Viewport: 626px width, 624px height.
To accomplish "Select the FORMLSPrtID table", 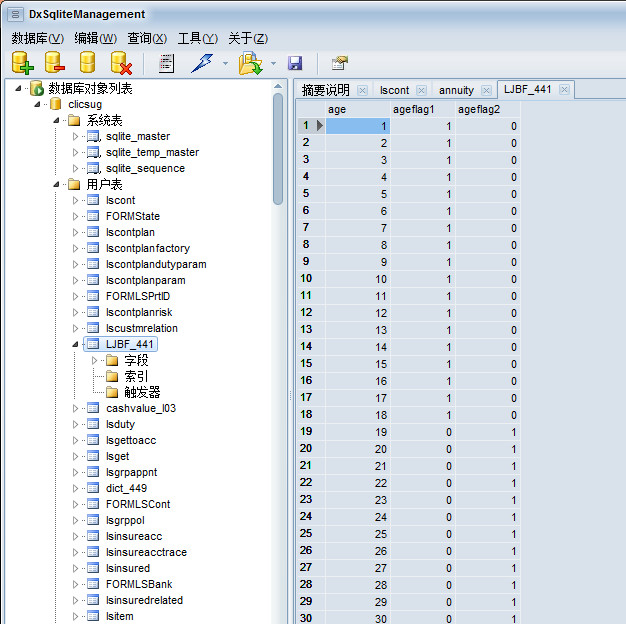I will tap(138, 296).
